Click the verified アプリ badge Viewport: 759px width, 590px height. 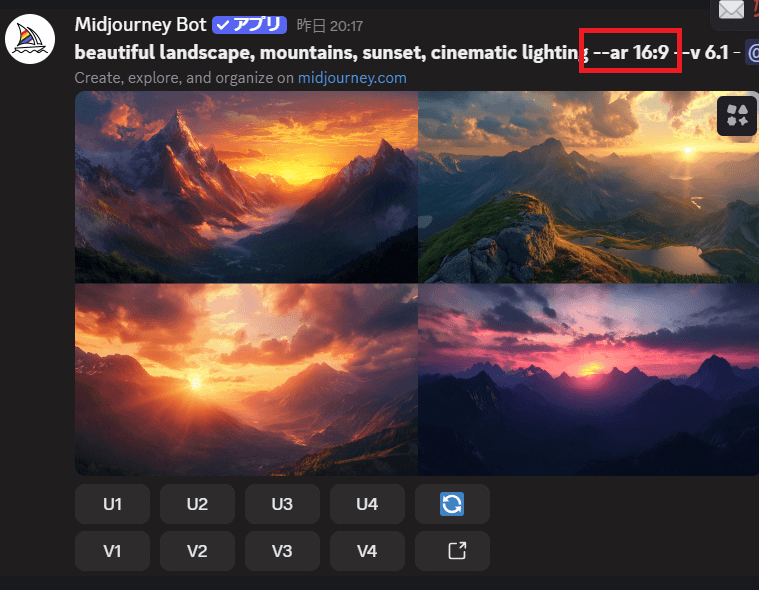pyautogui.click(x=249, y=25)
